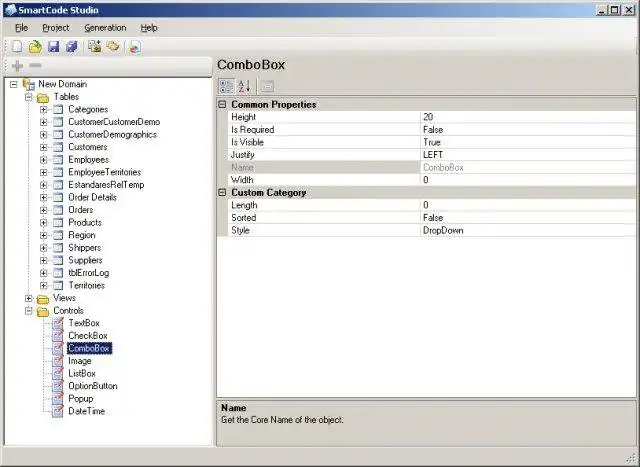Viewport: 640px width, 467px height.
Task: Click the TextBox control icon
Action: (x=58, y=323)
